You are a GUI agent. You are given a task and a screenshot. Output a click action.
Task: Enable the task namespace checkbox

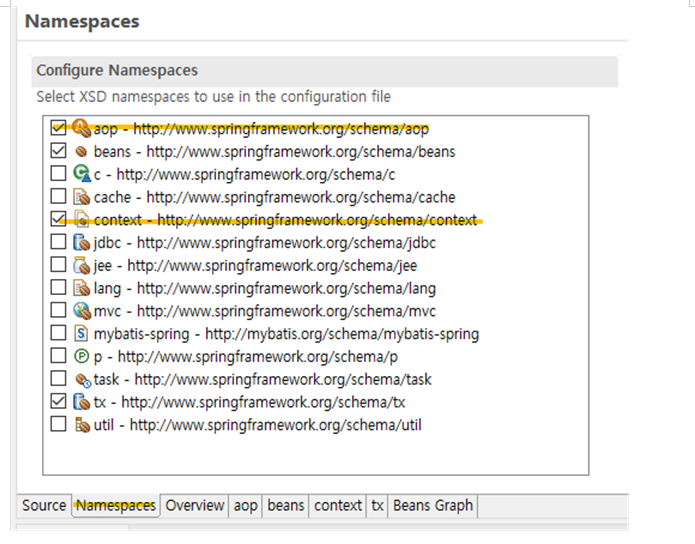59,379
